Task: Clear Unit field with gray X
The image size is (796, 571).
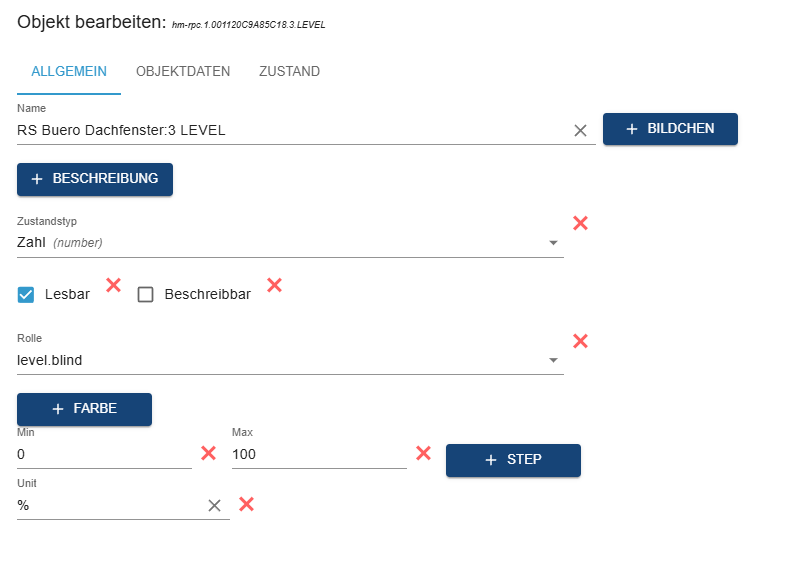Action: point(214,506)
